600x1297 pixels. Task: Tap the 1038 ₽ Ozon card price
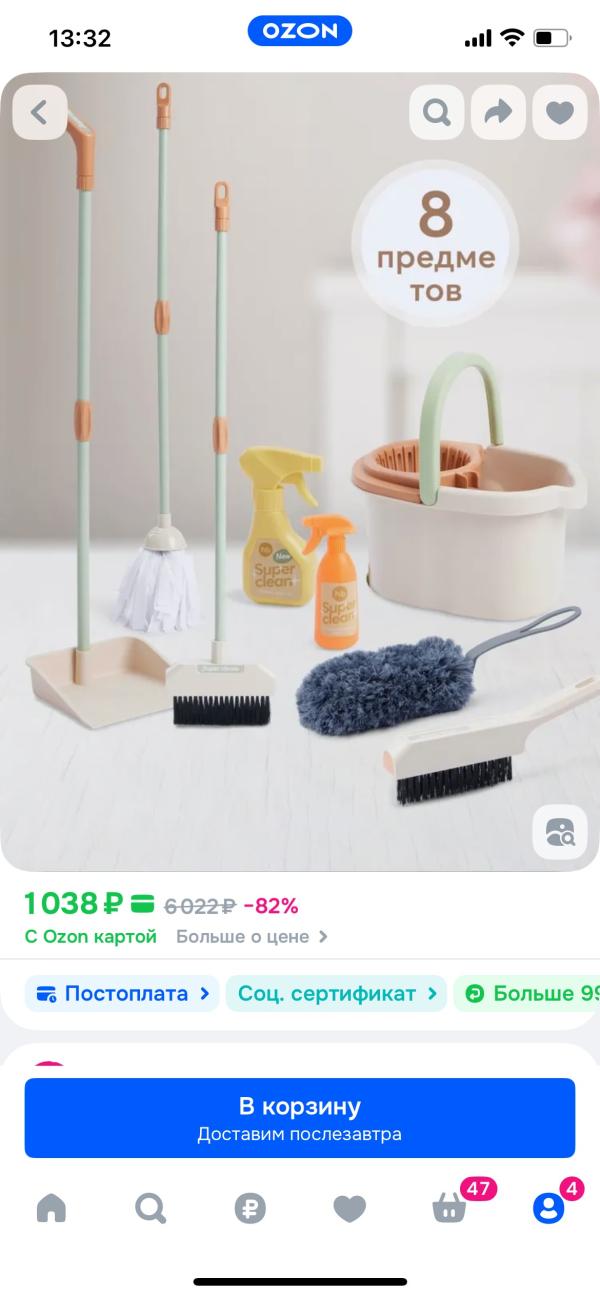[89, 905]
